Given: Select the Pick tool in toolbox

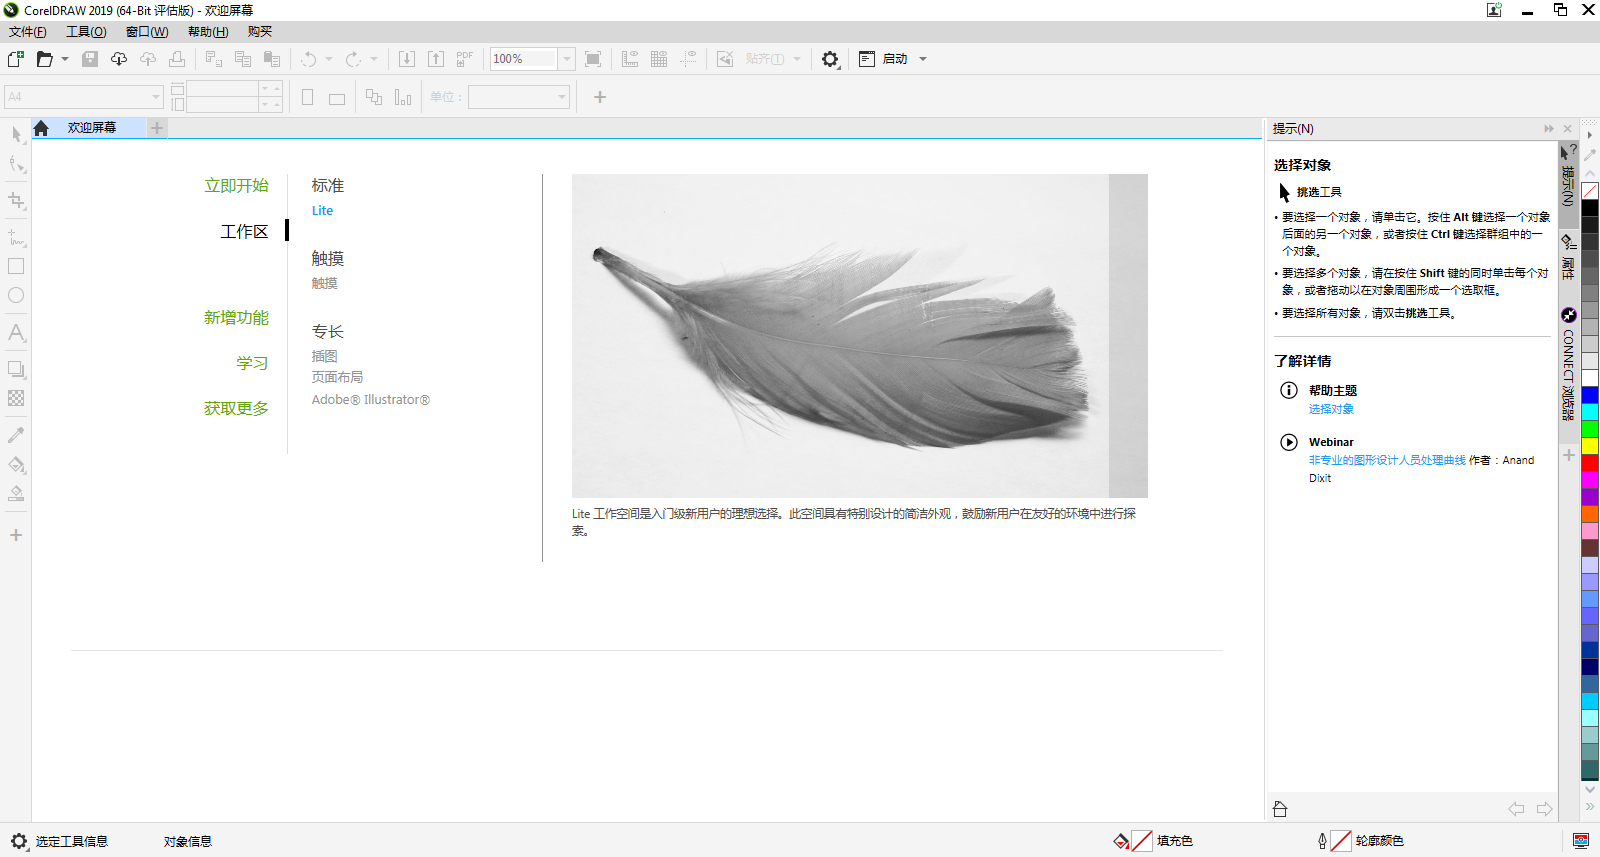Looking at the screenshot, I should pyautogui.click(x=16, y=134).
